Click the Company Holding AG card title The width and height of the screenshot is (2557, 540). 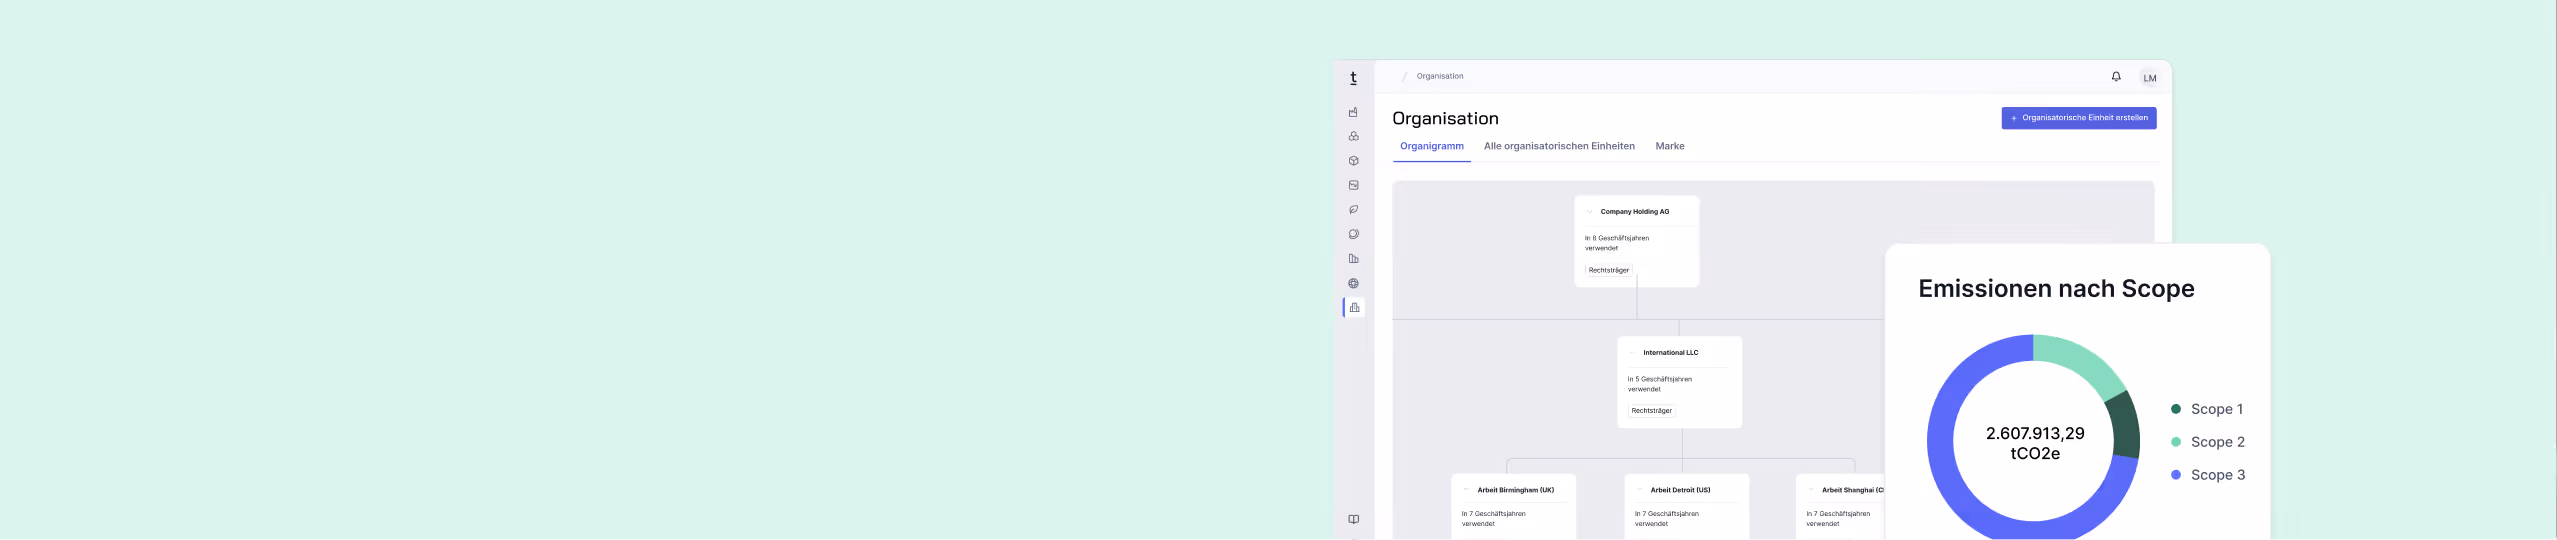pos(1635,212)
